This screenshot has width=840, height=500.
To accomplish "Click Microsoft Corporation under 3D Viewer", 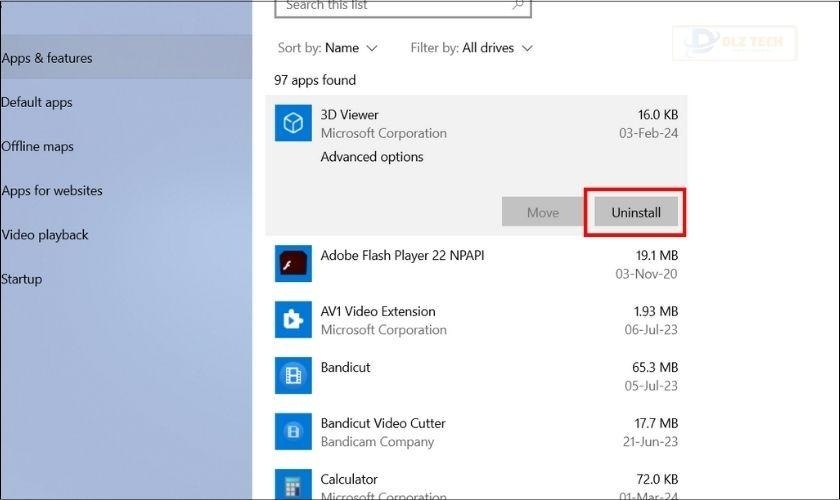I will pos(384,133).
